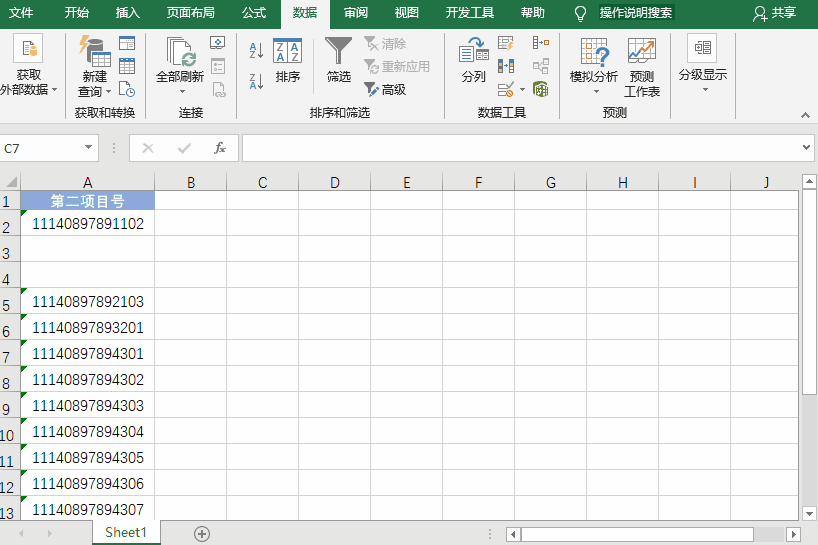Add a new sheet with the plus icon
Viewport: 818px width, 545px height.
click(202, 534)
